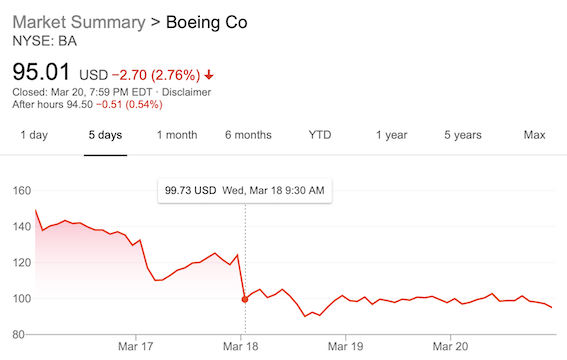Click the Boeing Co title

pyautogui.click(x=206, y=22)
